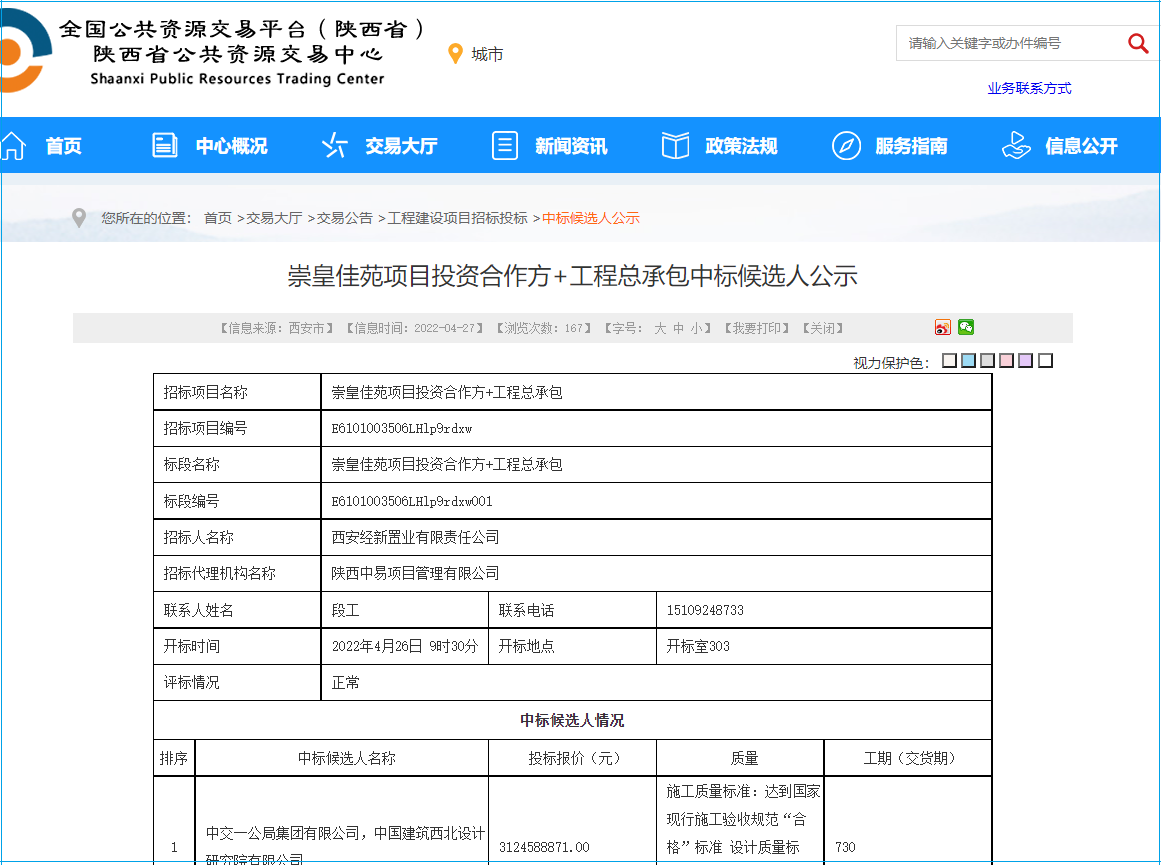Viewport: 1161px width, 865px height.
Task: Share via the WeChat icon
Action: (x=966, y=327)
